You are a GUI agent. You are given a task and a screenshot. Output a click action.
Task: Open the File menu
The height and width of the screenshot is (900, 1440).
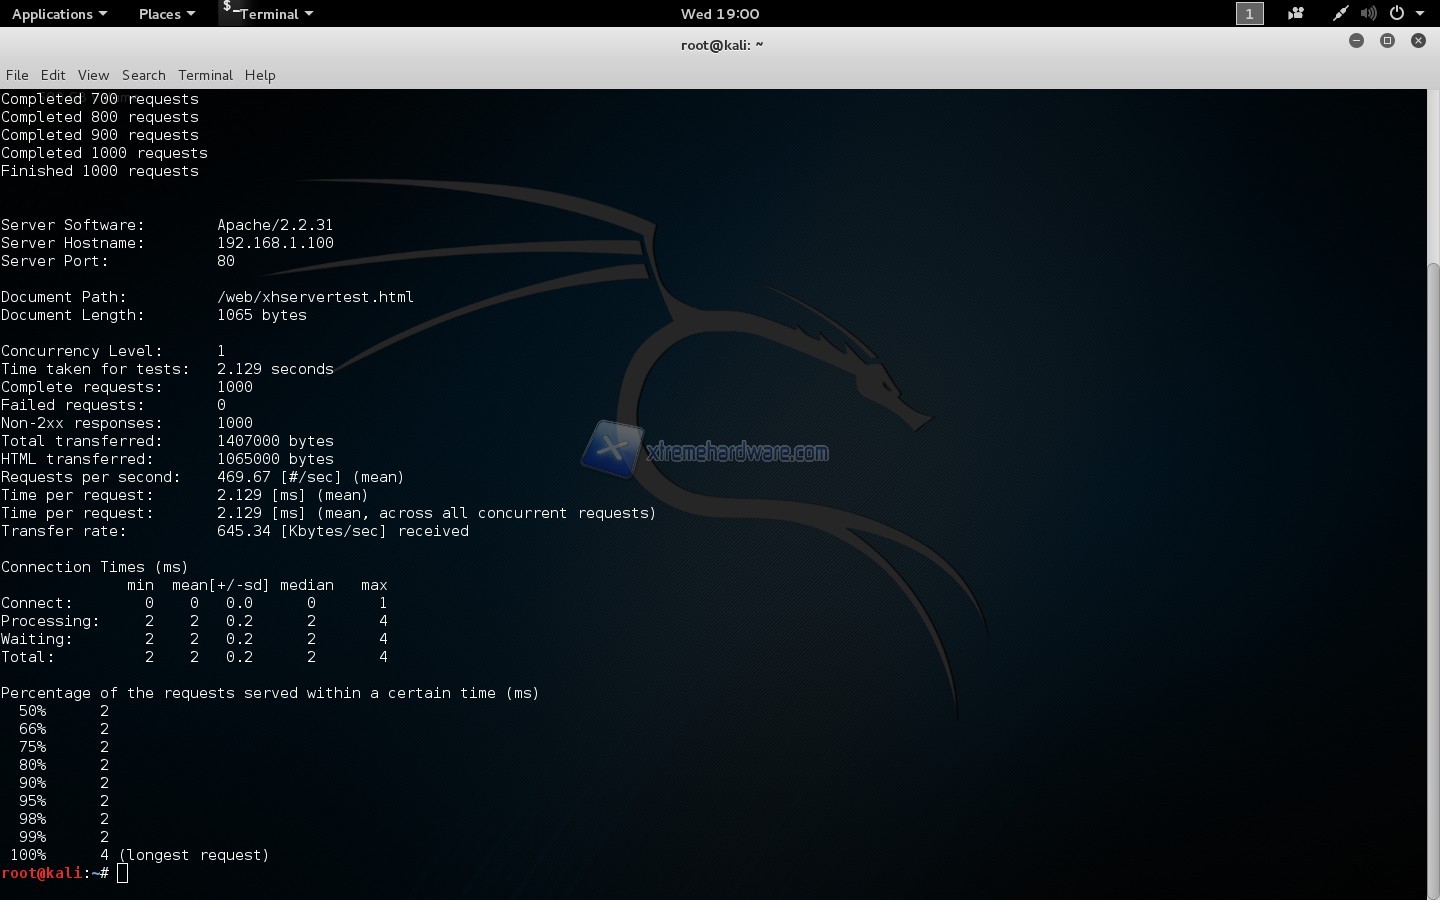coord(17,75)
